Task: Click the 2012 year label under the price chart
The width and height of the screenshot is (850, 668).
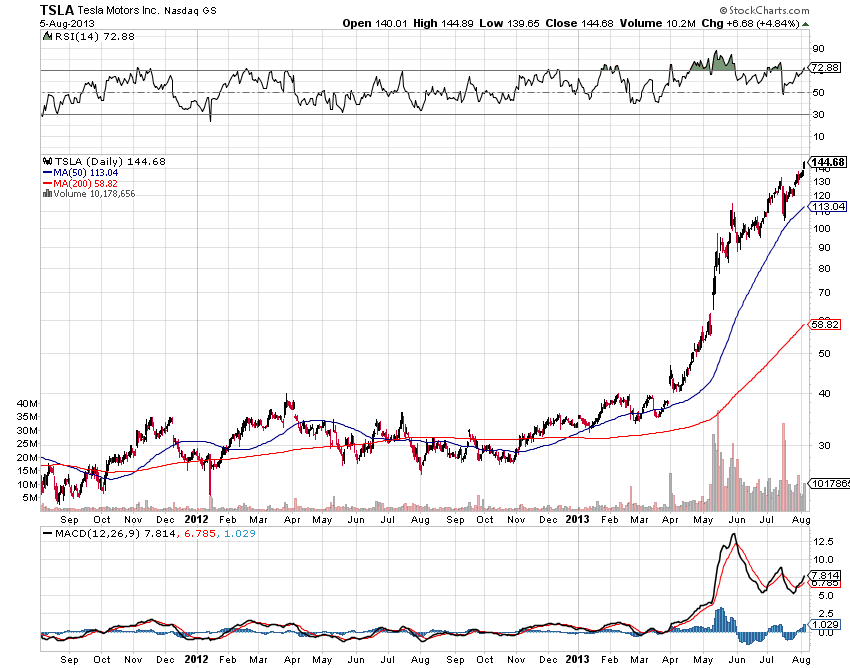Action: (196, 519)
